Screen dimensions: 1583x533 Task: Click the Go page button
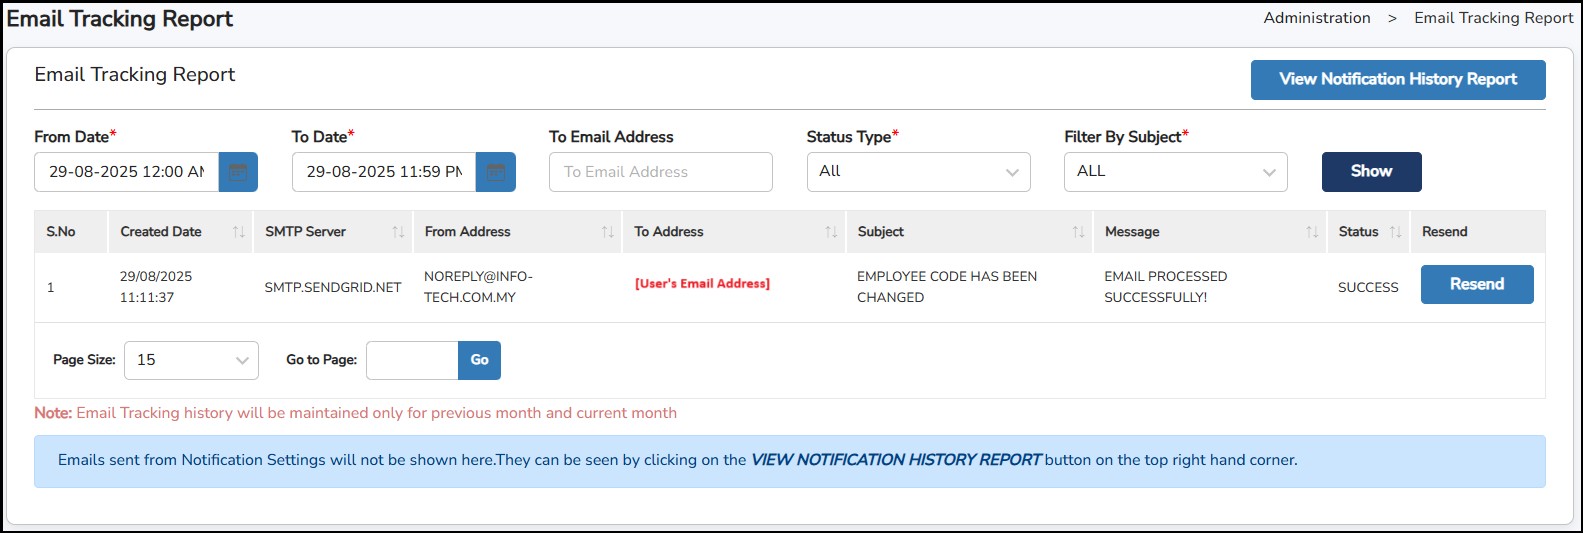tap(479, 360)
